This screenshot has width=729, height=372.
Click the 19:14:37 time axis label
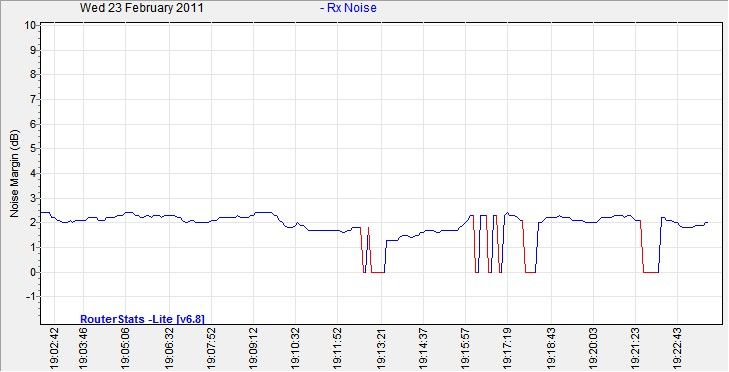click(x=424, y=350)
